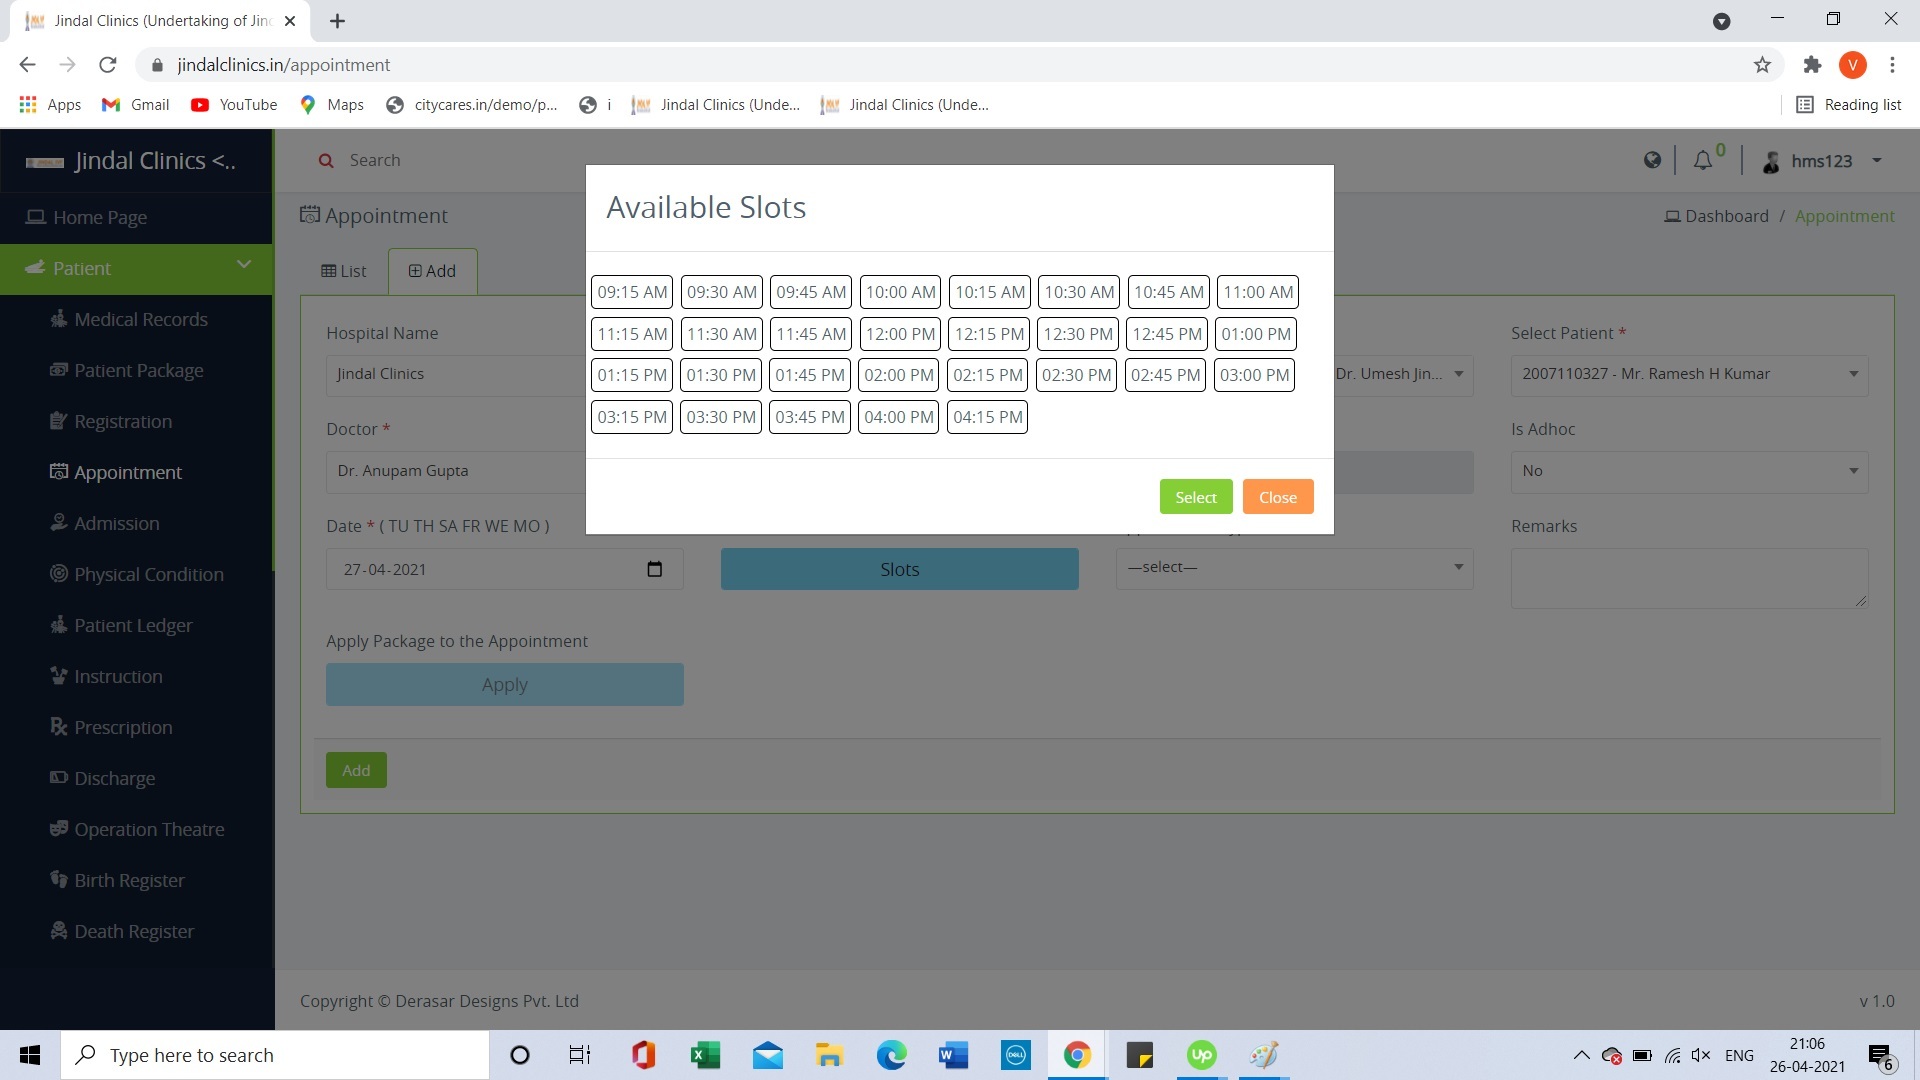Pick the 09:15 AM slot
The image size is (1920, 1080).
coord(632,292)
